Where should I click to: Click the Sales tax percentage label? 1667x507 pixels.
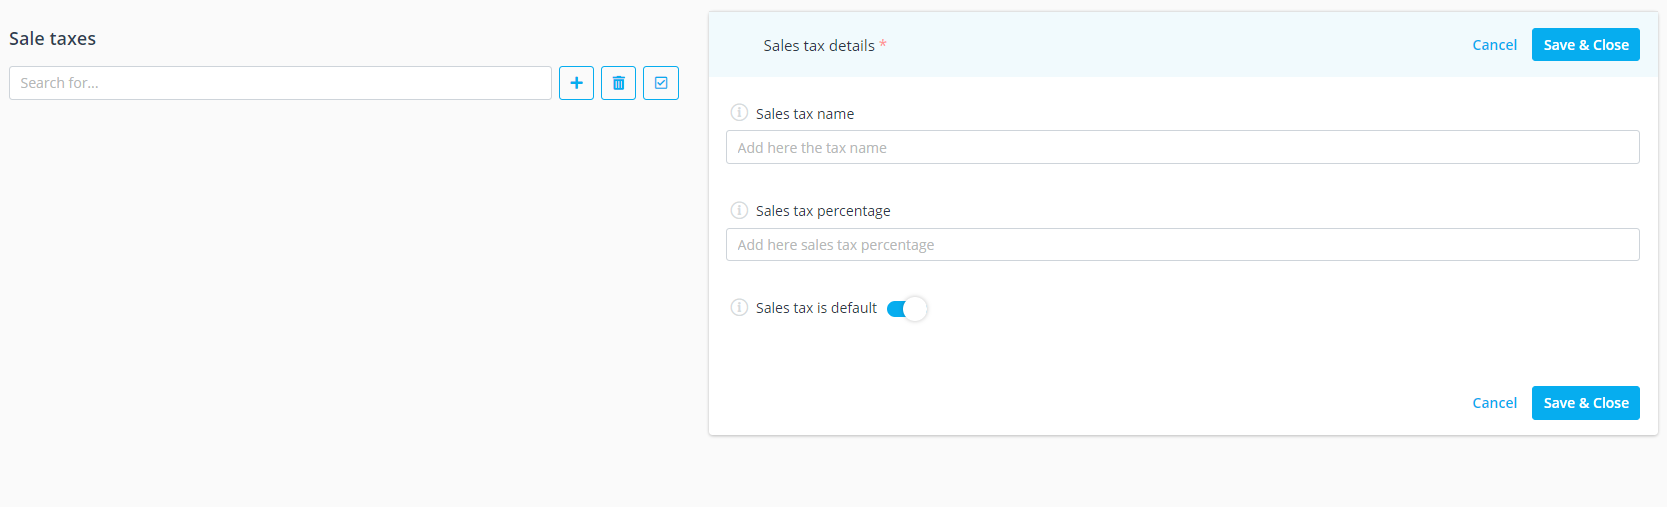coord(823,211)
